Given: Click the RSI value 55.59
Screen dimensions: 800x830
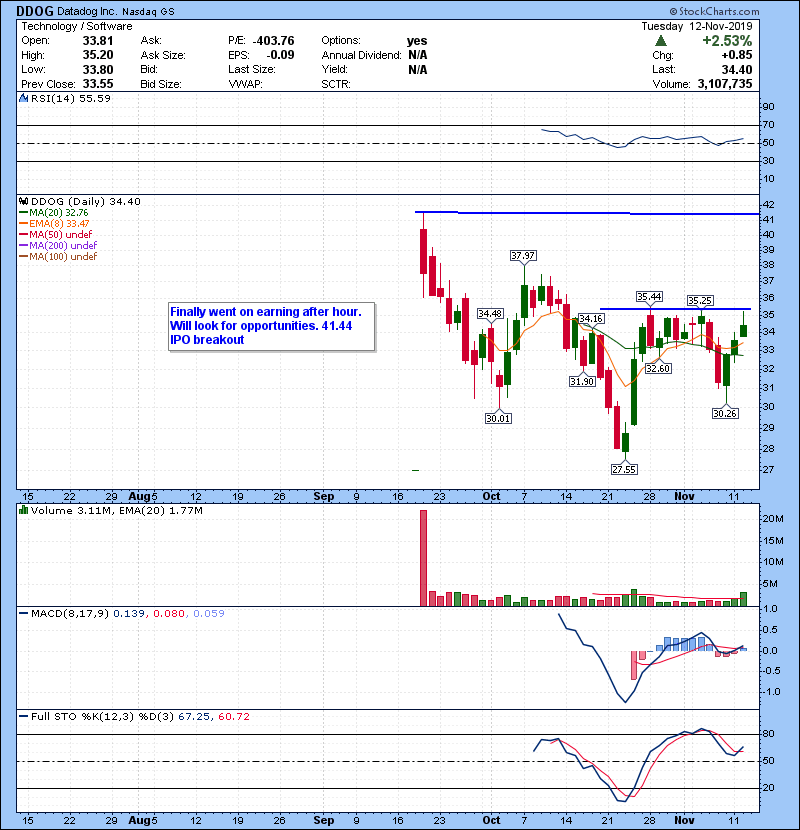Looking at the screenshot, I should 94,98.
